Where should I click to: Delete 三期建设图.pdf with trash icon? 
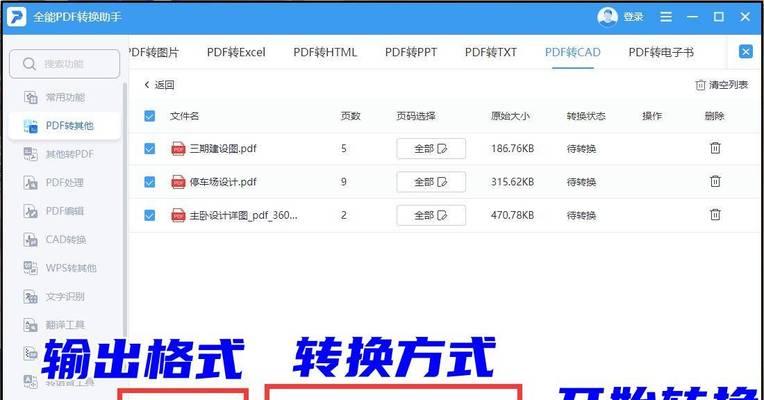[715, 148]
